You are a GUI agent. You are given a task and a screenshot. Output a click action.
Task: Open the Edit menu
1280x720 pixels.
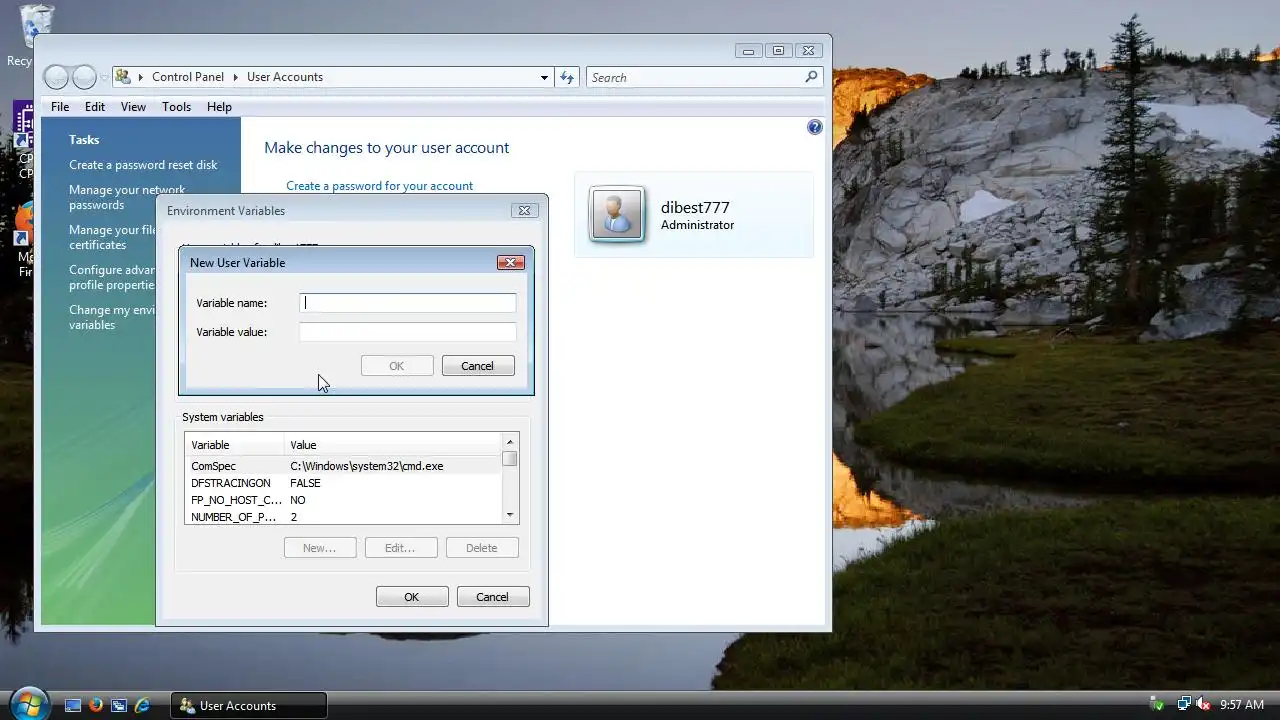[95, 107]
